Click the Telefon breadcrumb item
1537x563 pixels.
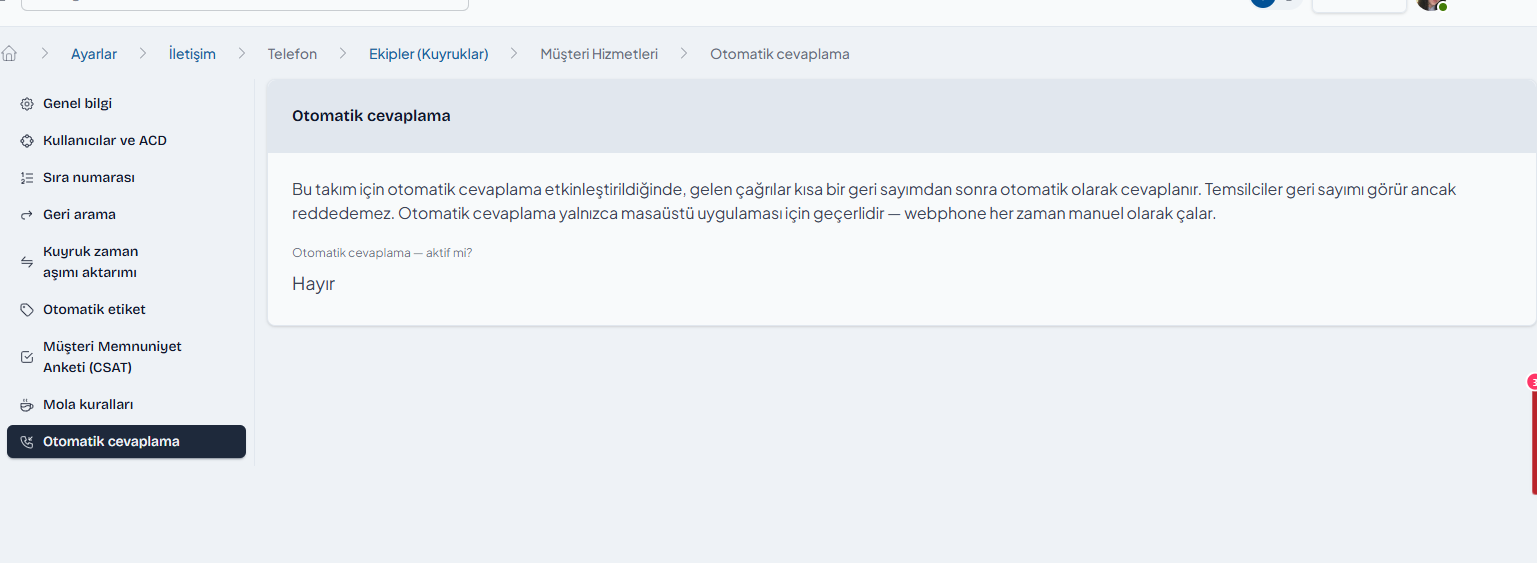pyautogui.click(x=292, y=54)
